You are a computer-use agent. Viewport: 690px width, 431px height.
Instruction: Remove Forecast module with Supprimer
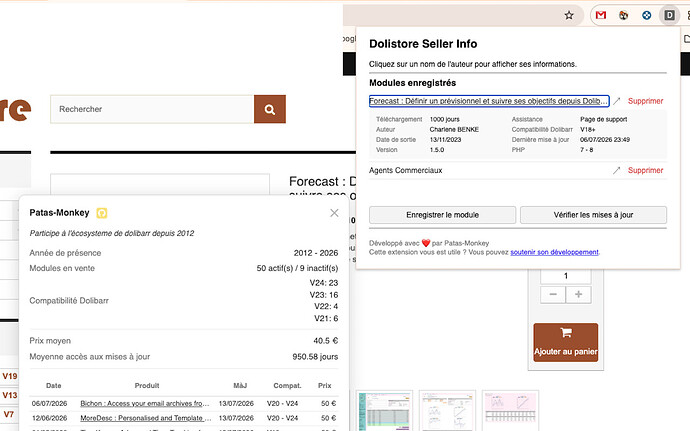tap(645, 101)
